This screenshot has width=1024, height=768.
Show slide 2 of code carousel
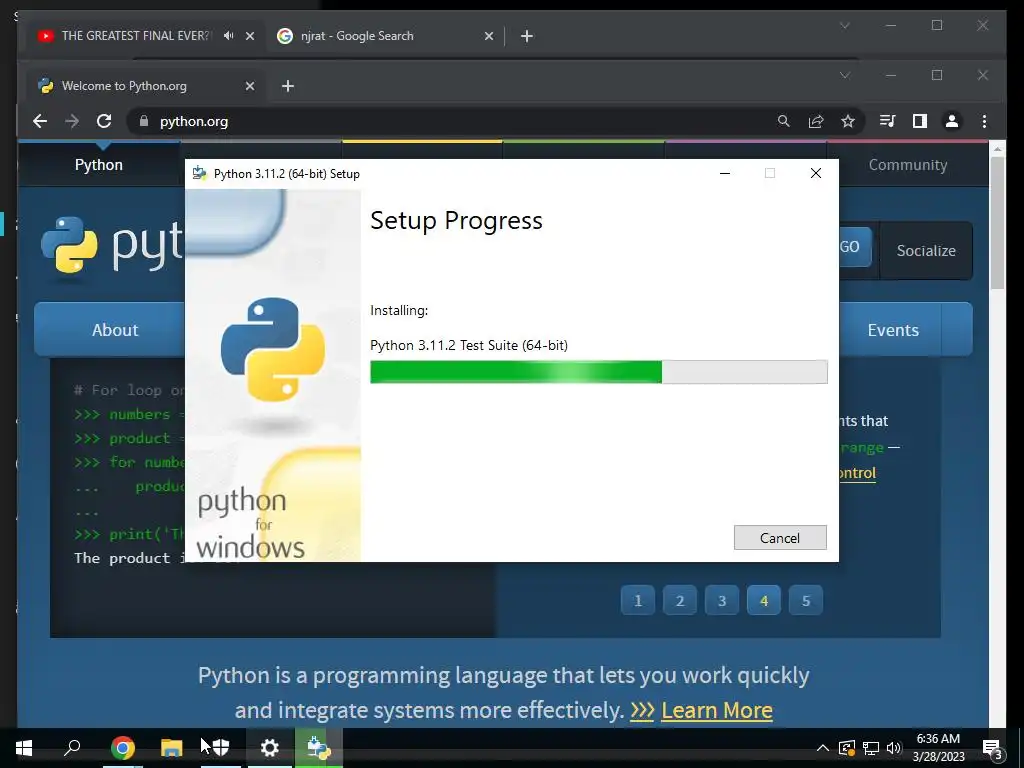(680, 600)
